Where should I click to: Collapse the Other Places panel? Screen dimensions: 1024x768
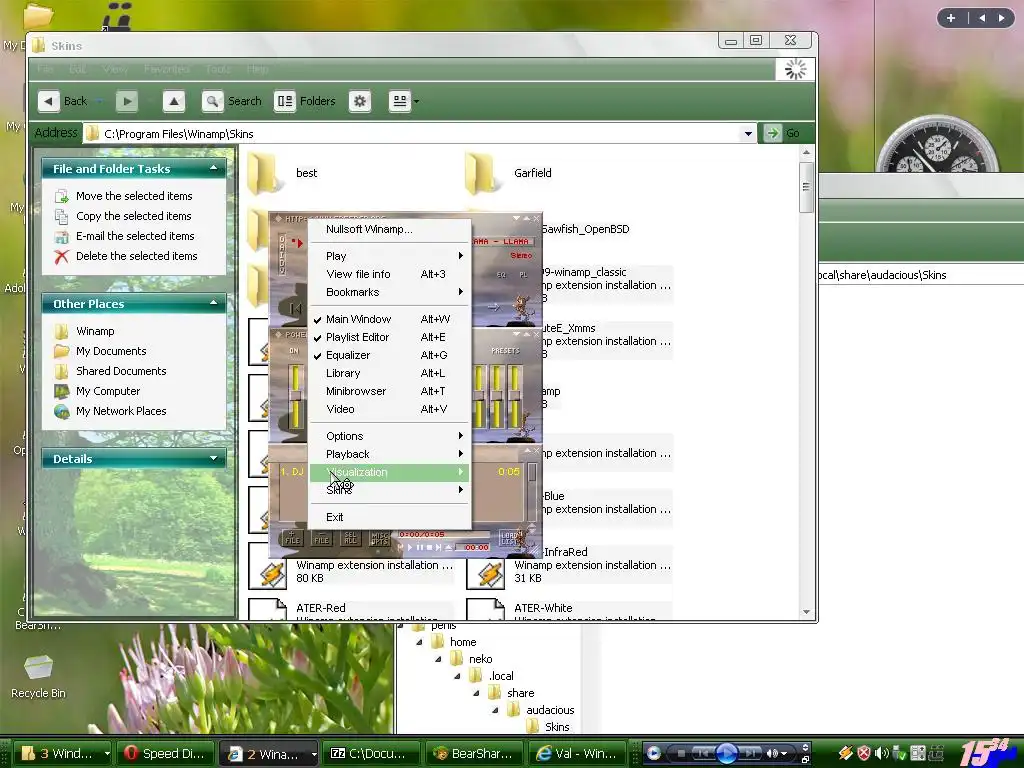(x=214, y=304)
